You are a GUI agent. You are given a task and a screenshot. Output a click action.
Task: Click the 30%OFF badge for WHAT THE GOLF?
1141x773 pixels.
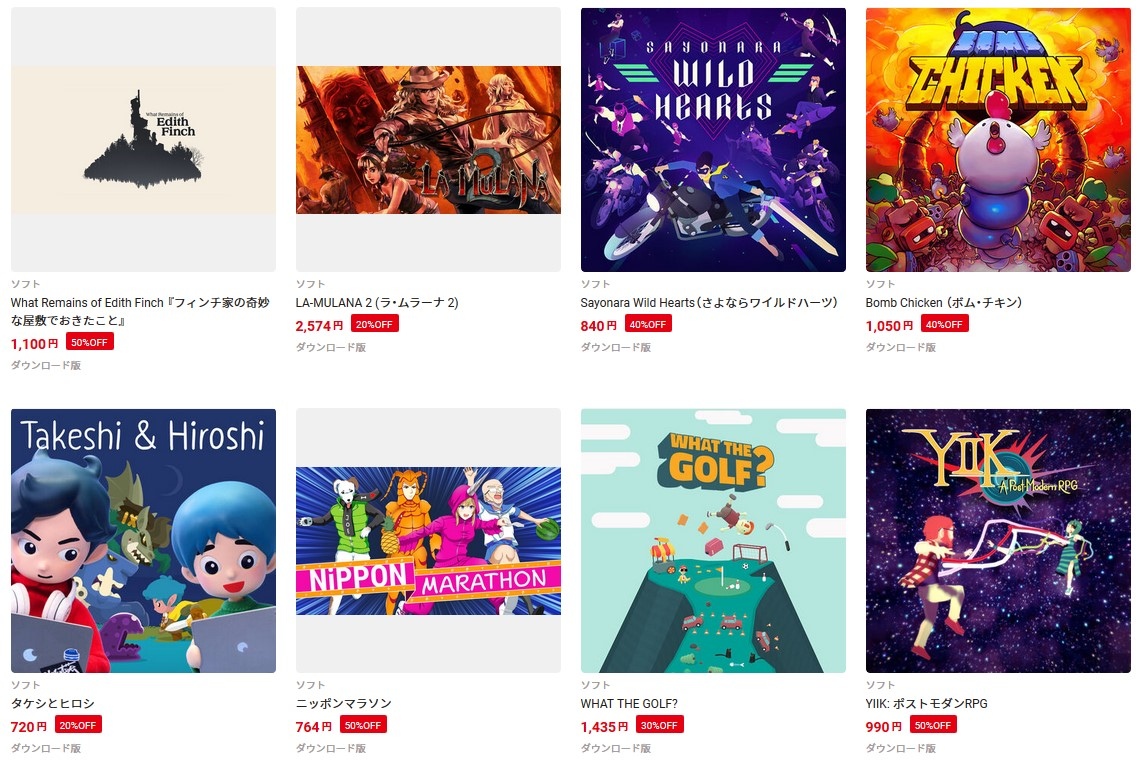tap(659, 725)
